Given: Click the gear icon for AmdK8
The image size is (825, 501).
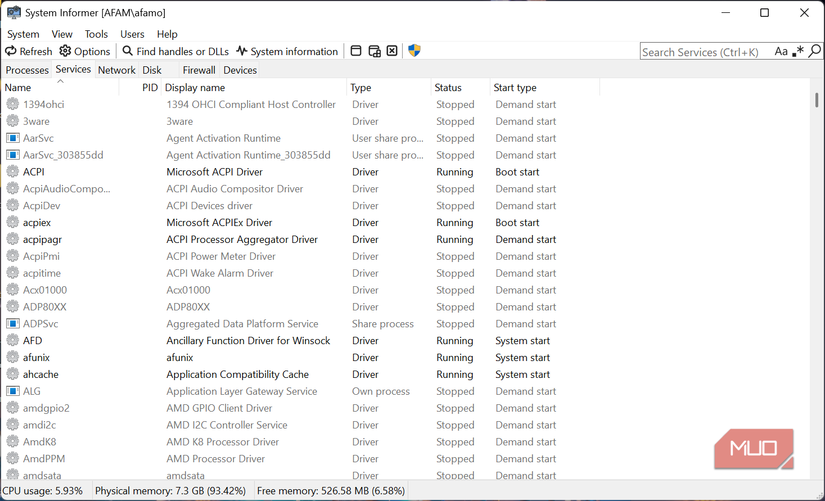Looking at the screenshot, I should pos(13,442).
